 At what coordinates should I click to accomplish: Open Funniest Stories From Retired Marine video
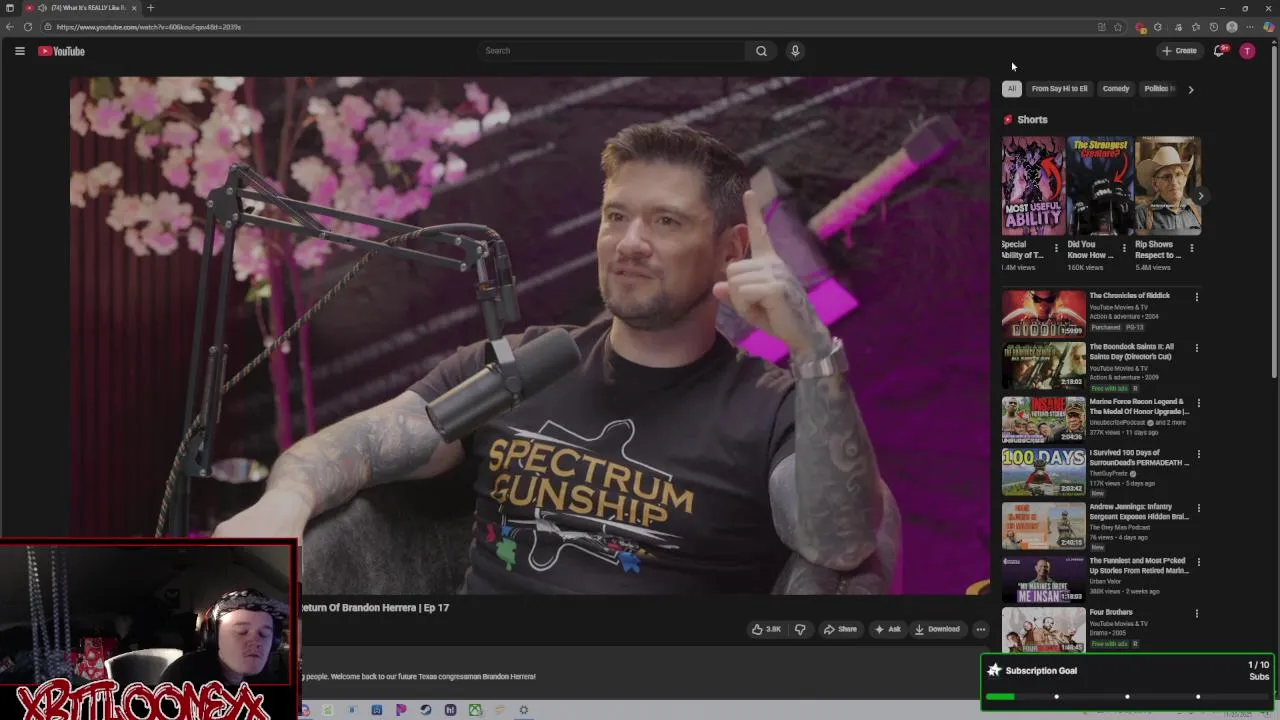point(1043,579)
